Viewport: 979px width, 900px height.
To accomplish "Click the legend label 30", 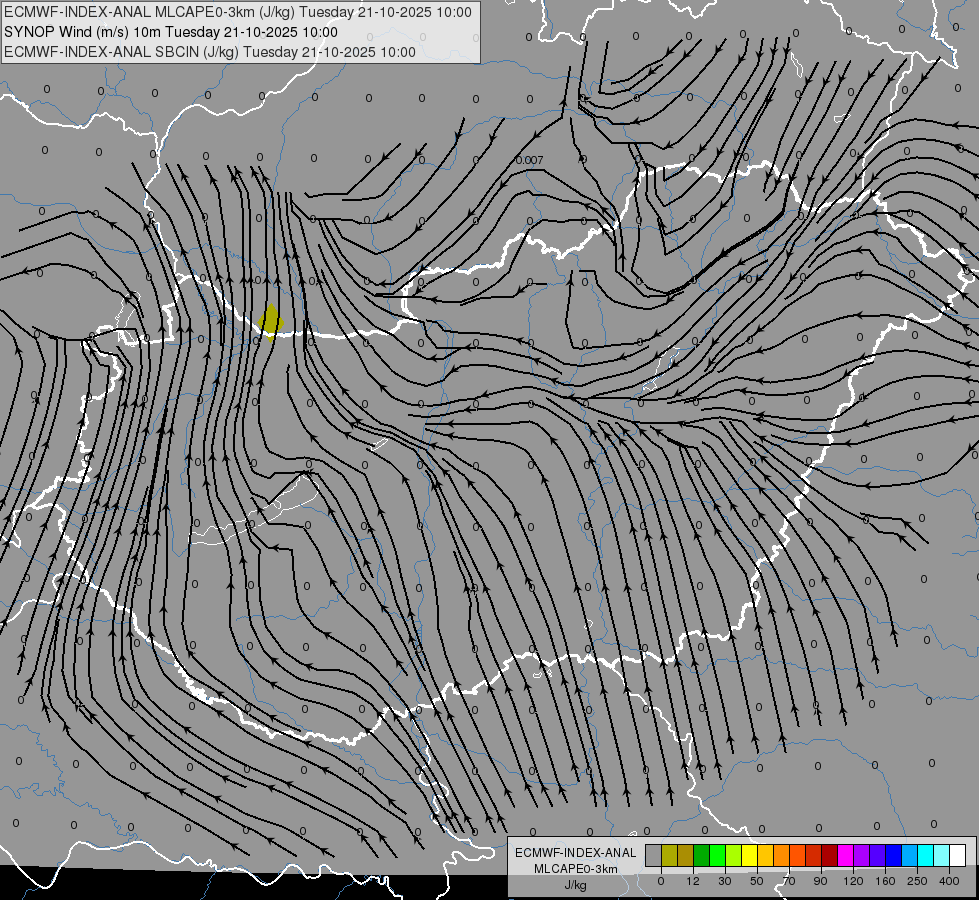I will click(x=725, y=881).
